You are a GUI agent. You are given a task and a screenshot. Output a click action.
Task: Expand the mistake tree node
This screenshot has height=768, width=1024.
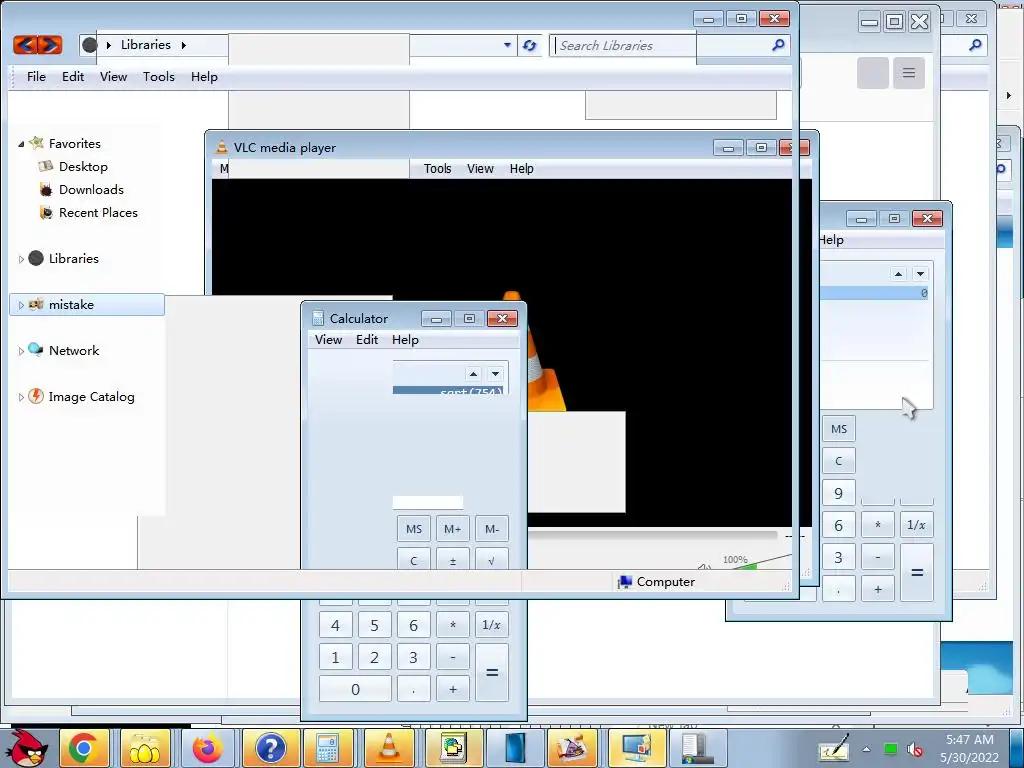(21, 305)
